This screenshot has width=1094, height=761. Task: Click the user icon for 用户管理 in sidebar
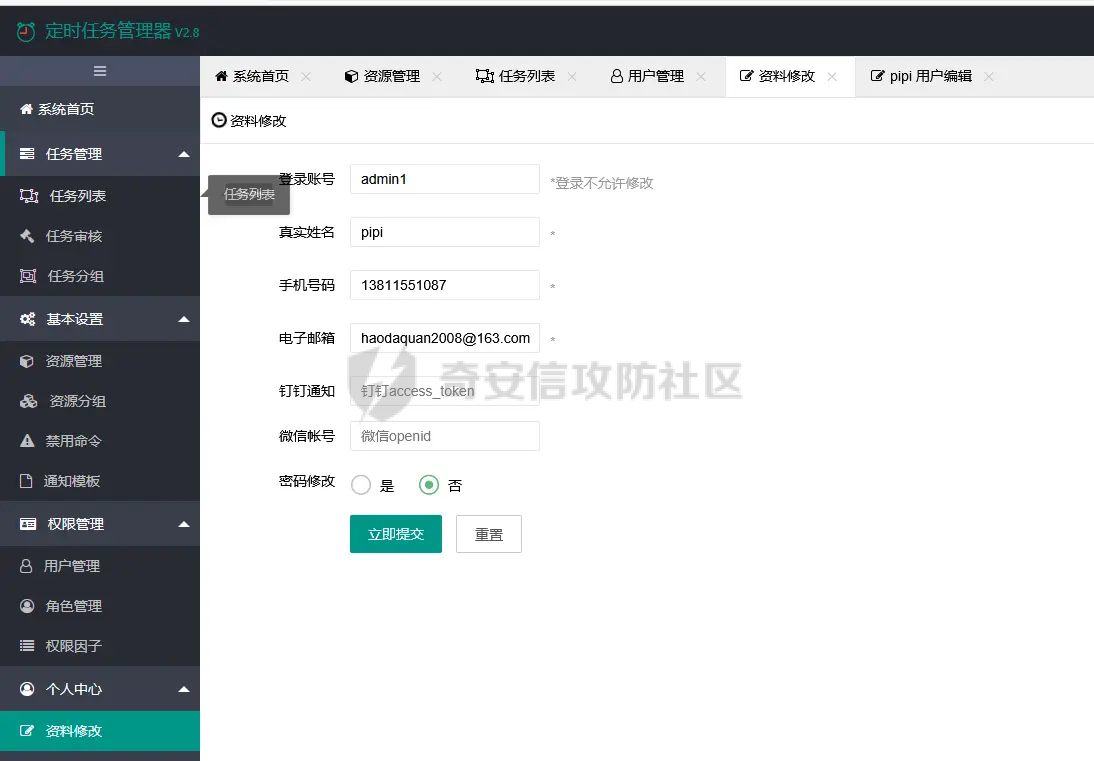26,566
